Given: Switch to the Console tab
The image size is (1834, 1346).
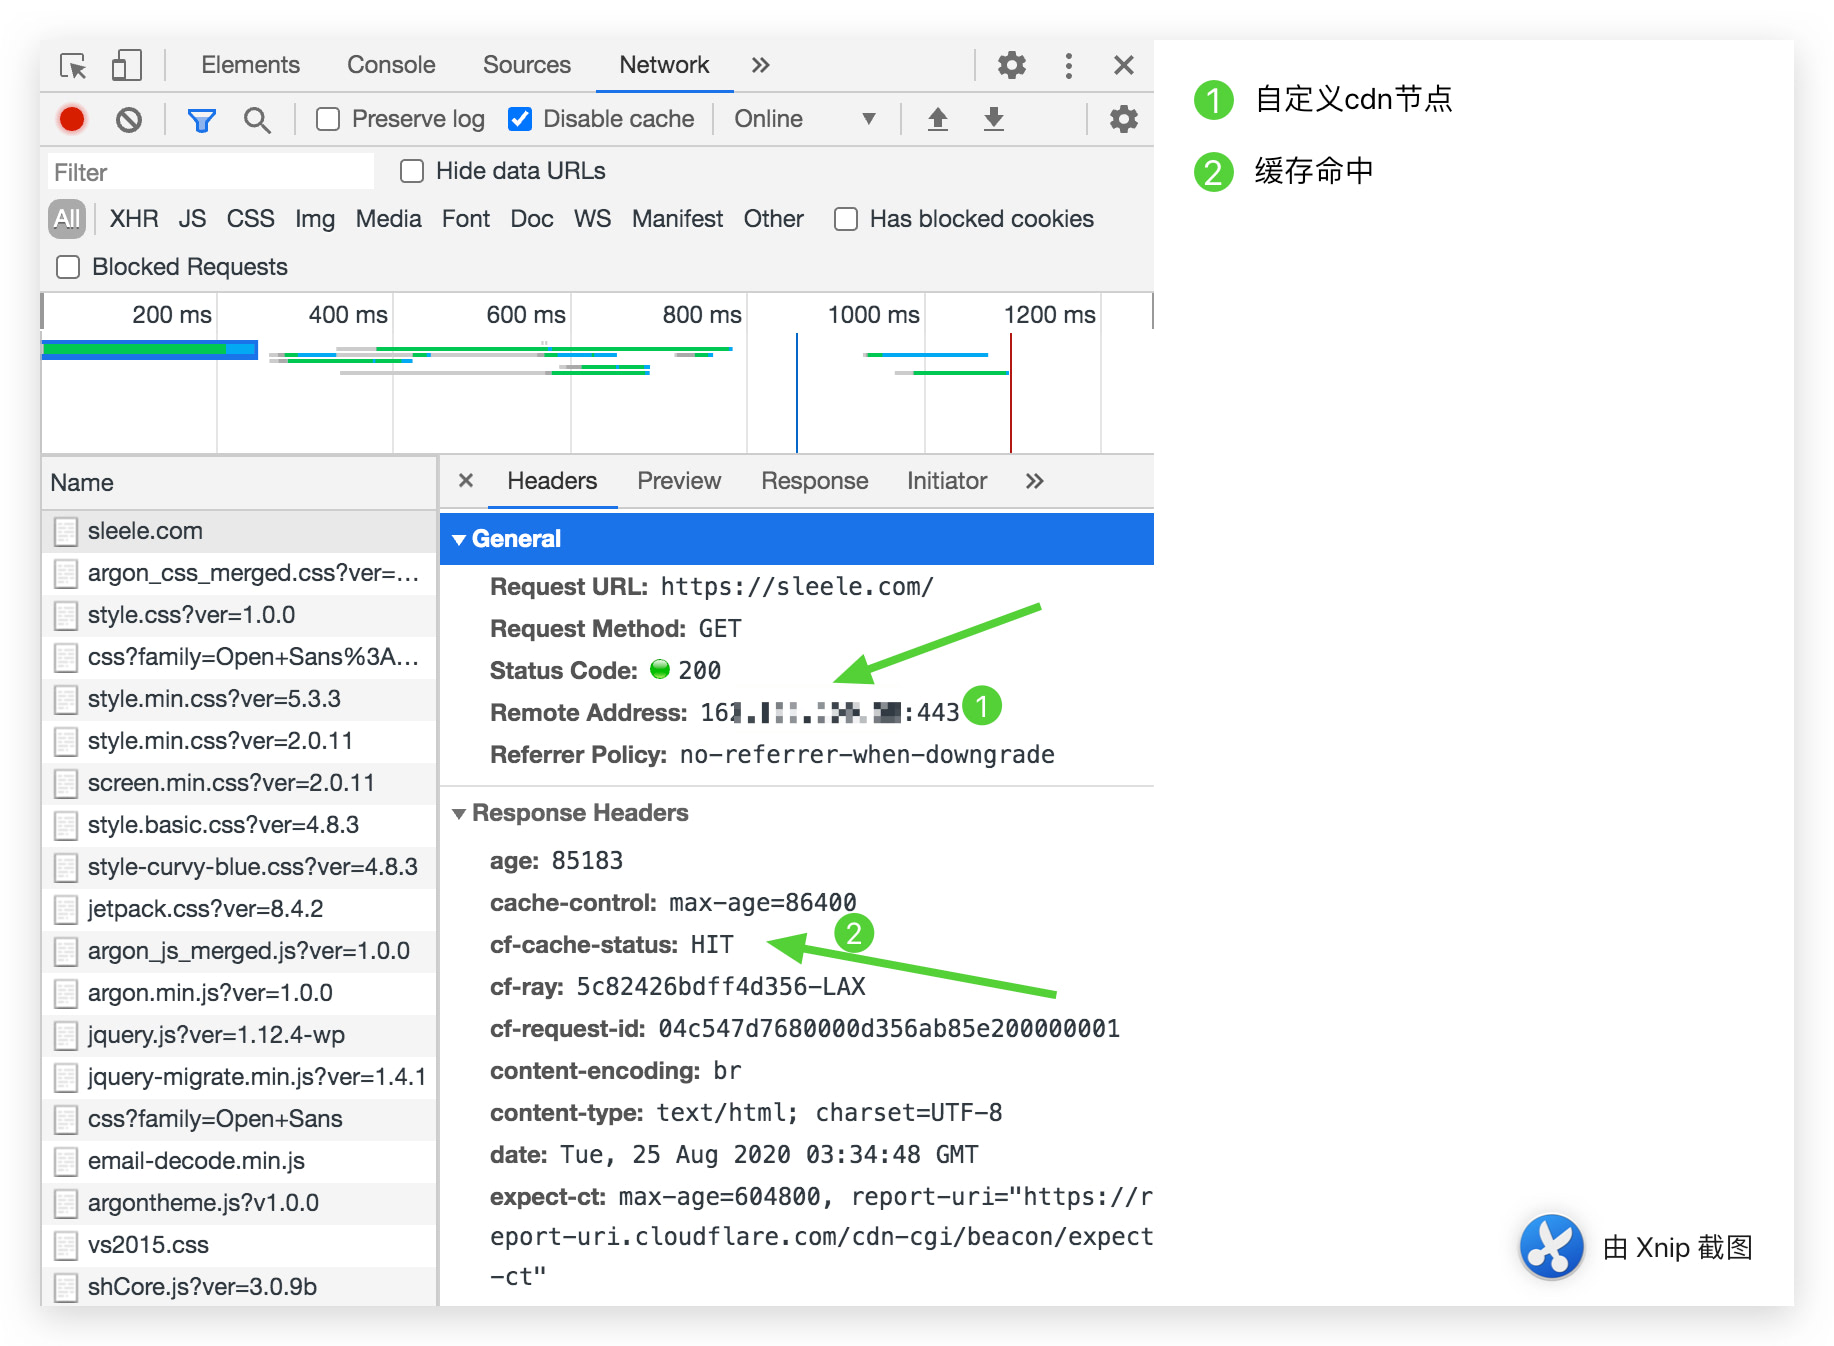Looking at the screenshot, I should click(390, 66).
